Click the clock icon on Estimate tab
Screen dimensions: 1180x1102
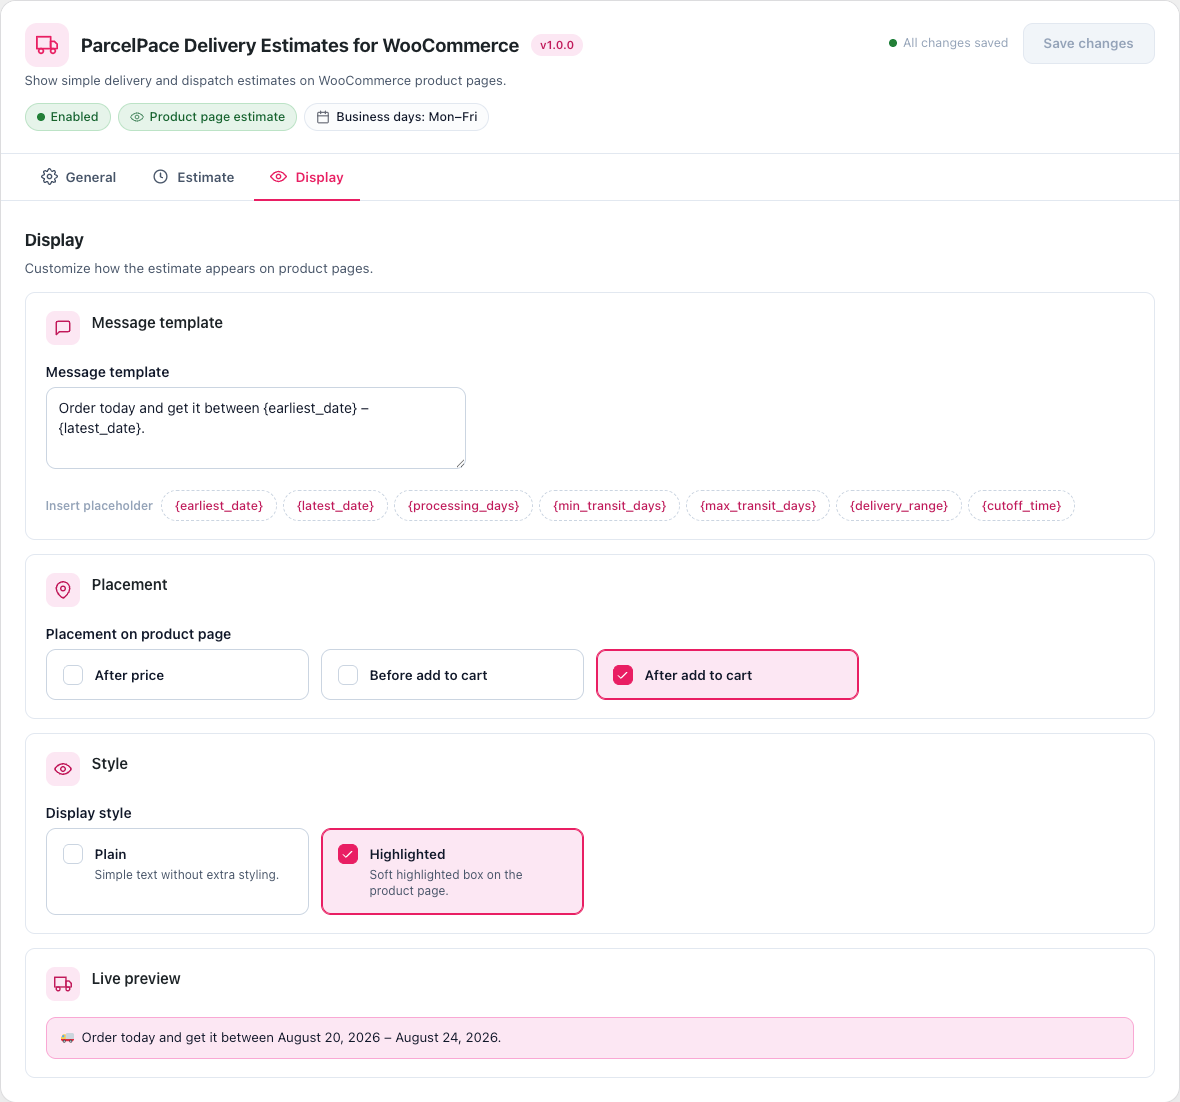point(160,177)
